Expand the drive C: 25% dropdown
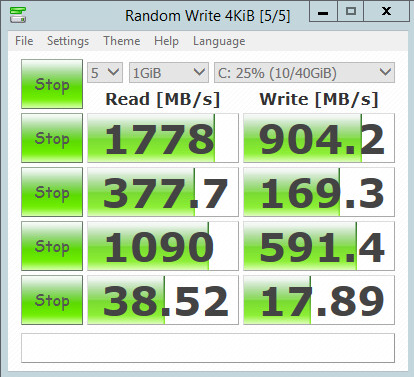 click(x=304, y=72)
